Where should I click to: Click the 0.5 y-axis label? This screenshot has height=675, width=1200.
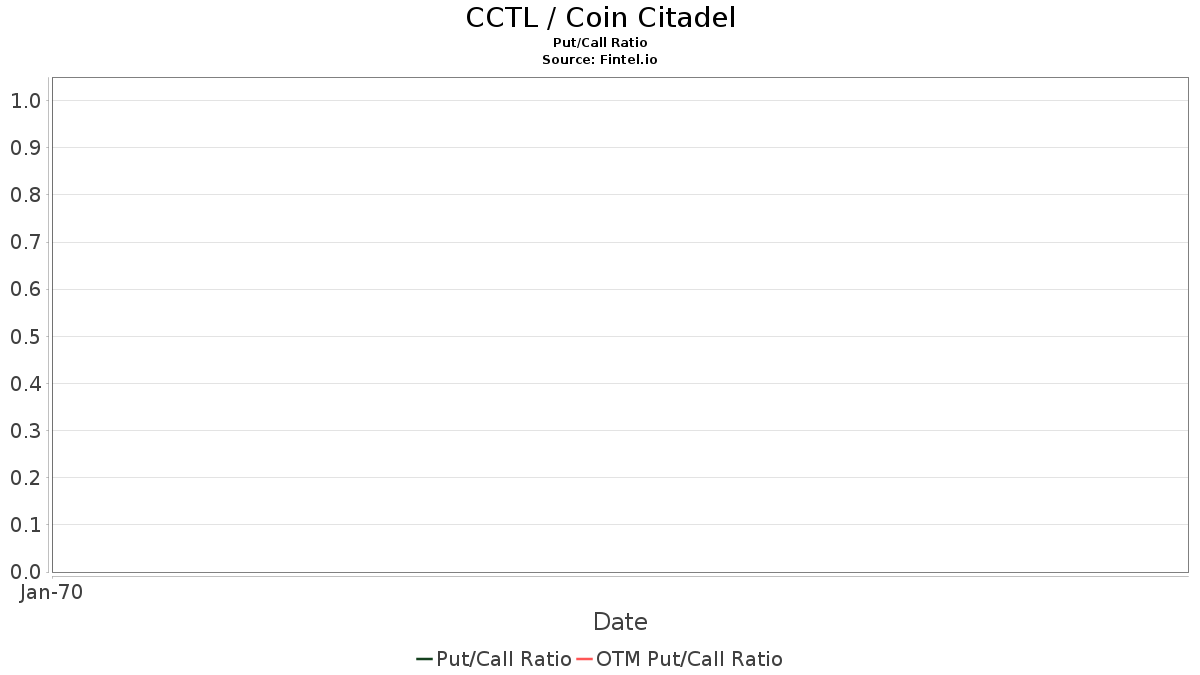(25, 337)
